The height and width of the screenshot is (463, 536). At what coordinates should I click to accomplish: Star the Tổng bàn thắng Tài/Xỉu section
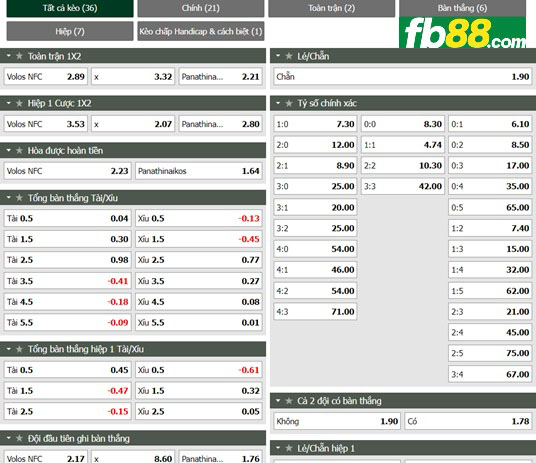(x=19, y=198)
